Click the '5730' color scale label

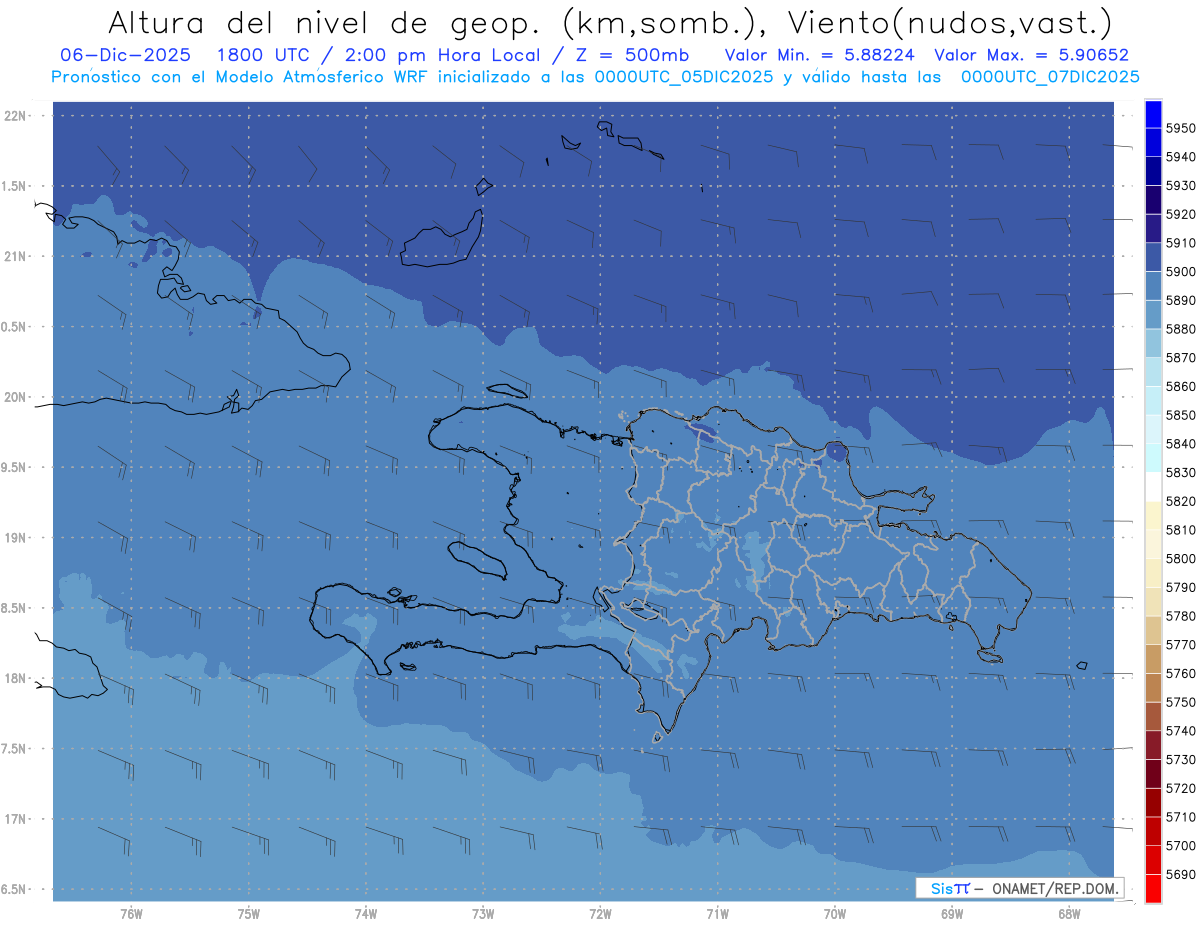[1180, 760]
